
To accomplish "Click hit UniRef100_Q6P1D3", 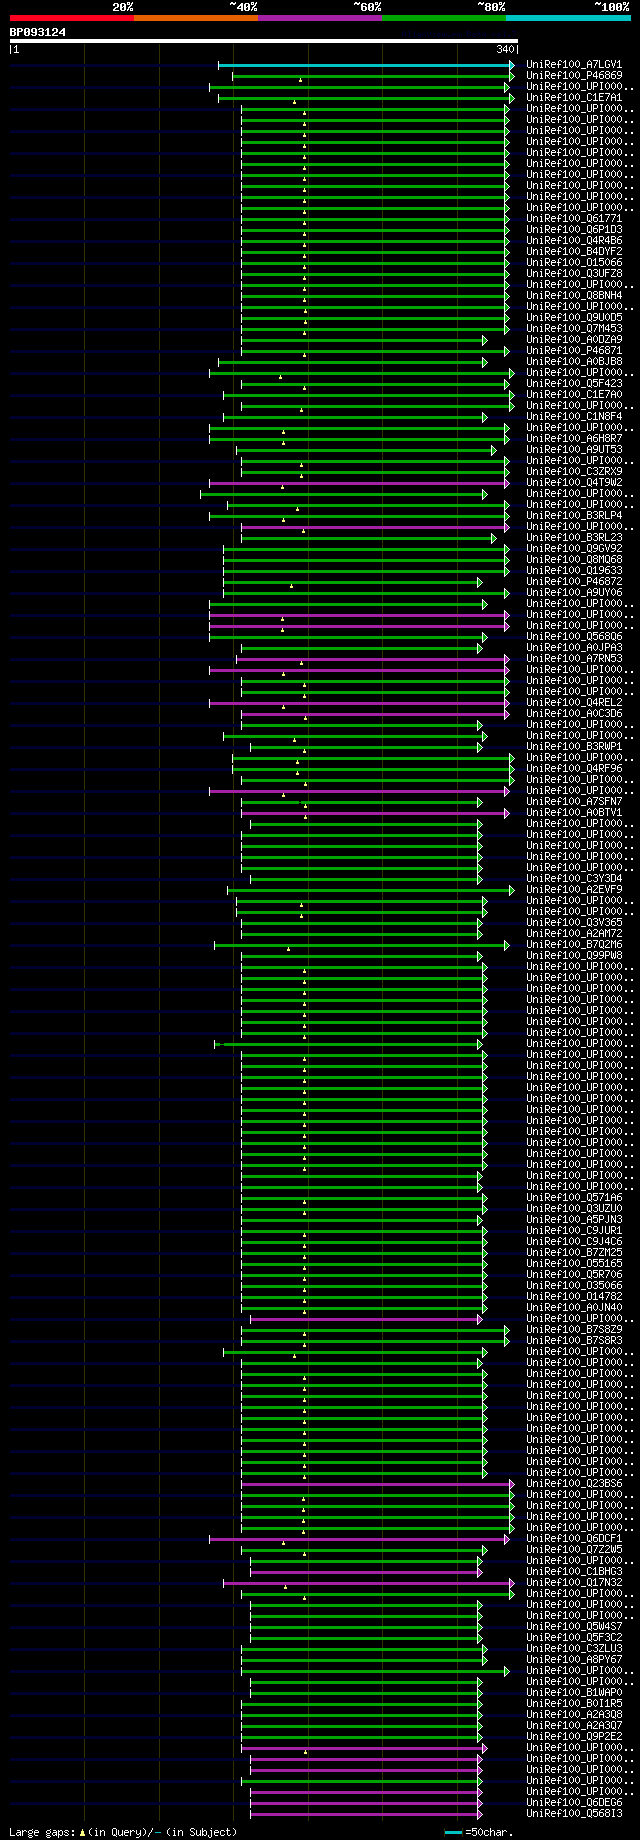I will [x=574, y=230].
